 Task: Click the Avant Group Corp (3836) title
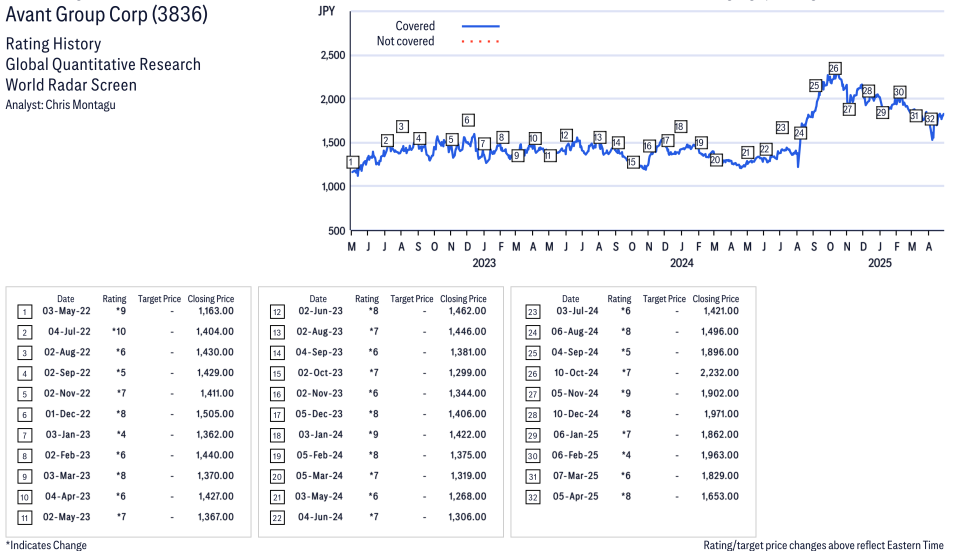point(107,13)
